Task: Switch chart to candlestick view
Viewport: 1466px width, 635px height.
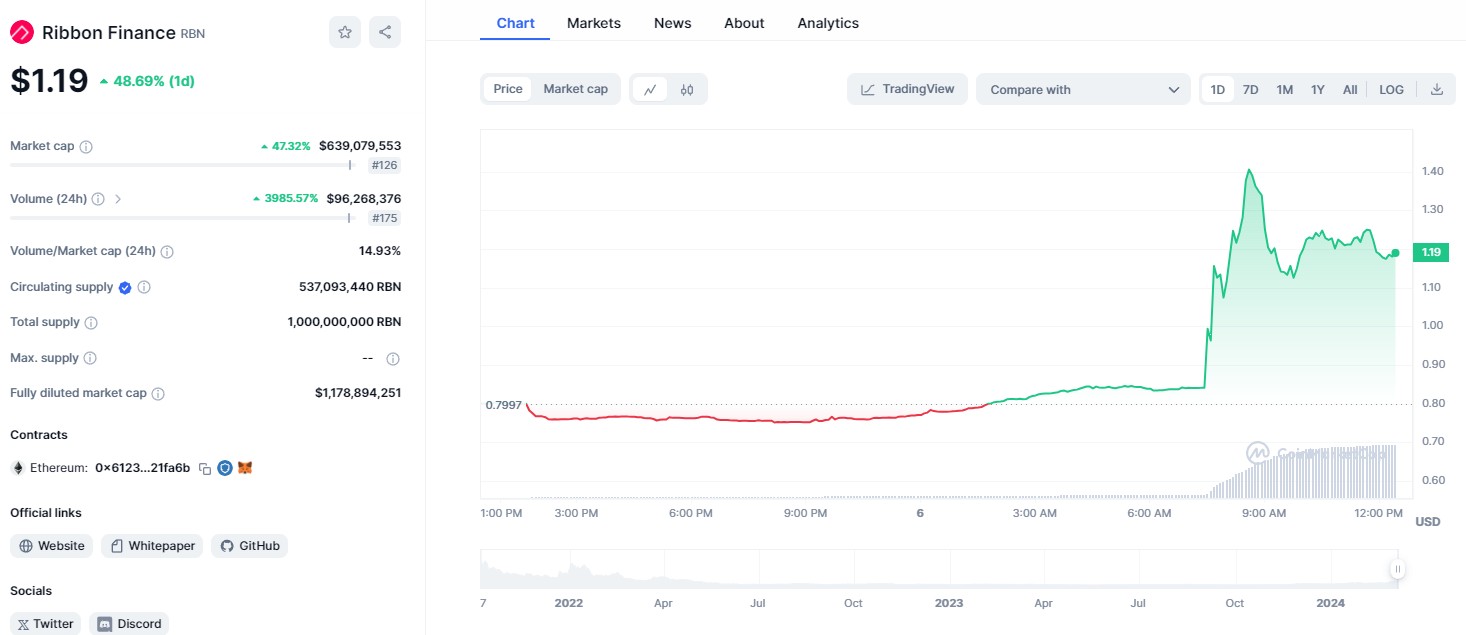Action: [x=687, y=89]
